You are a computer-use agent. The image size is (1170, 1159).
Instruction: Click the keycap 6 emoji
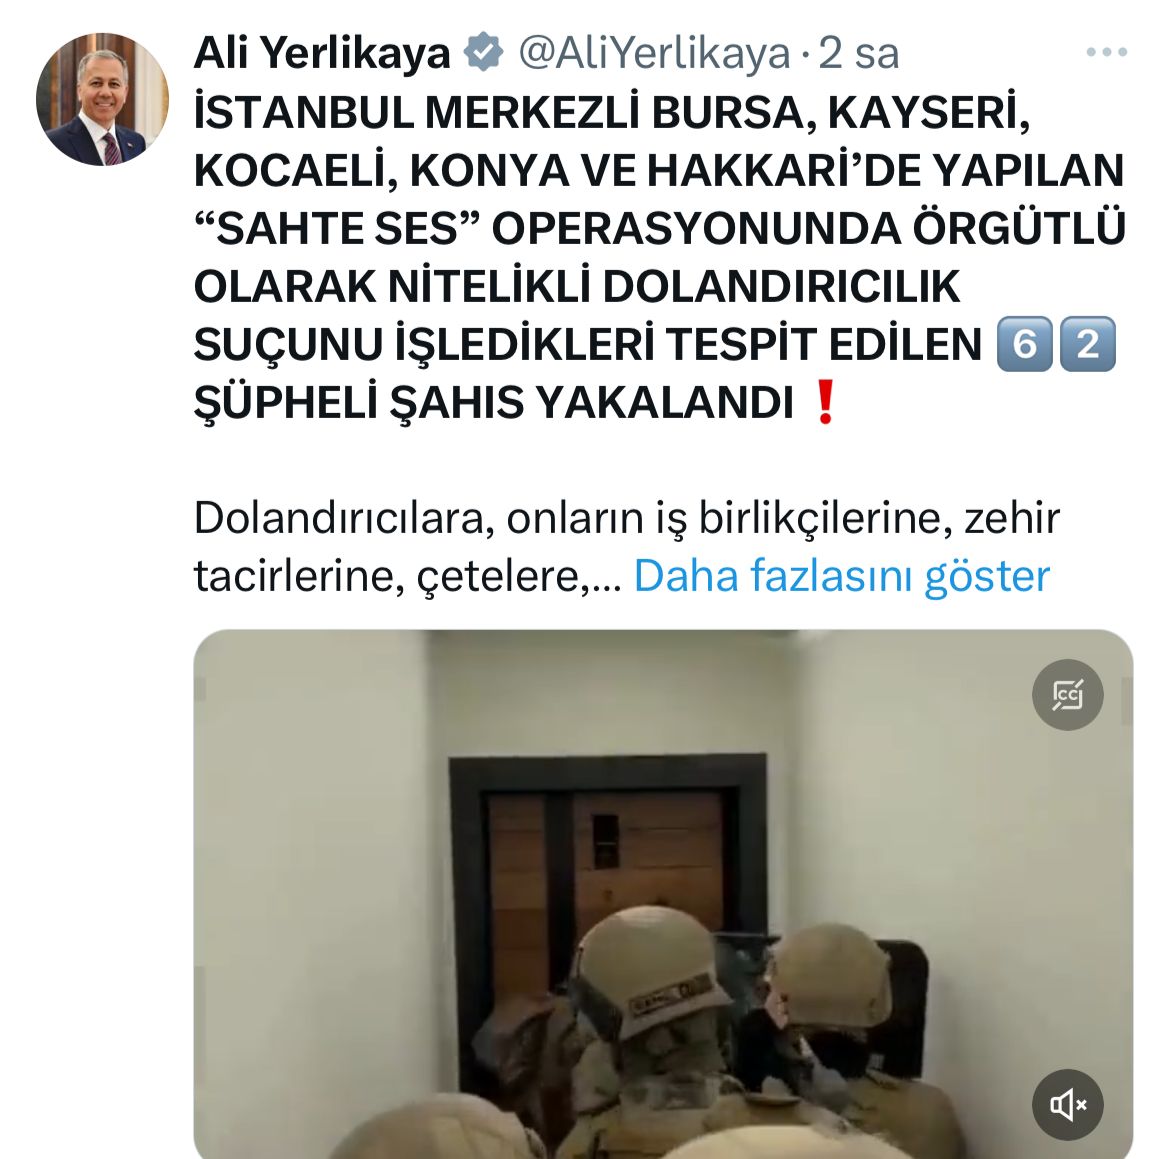pyautogui.click(x=1024, y=344)
